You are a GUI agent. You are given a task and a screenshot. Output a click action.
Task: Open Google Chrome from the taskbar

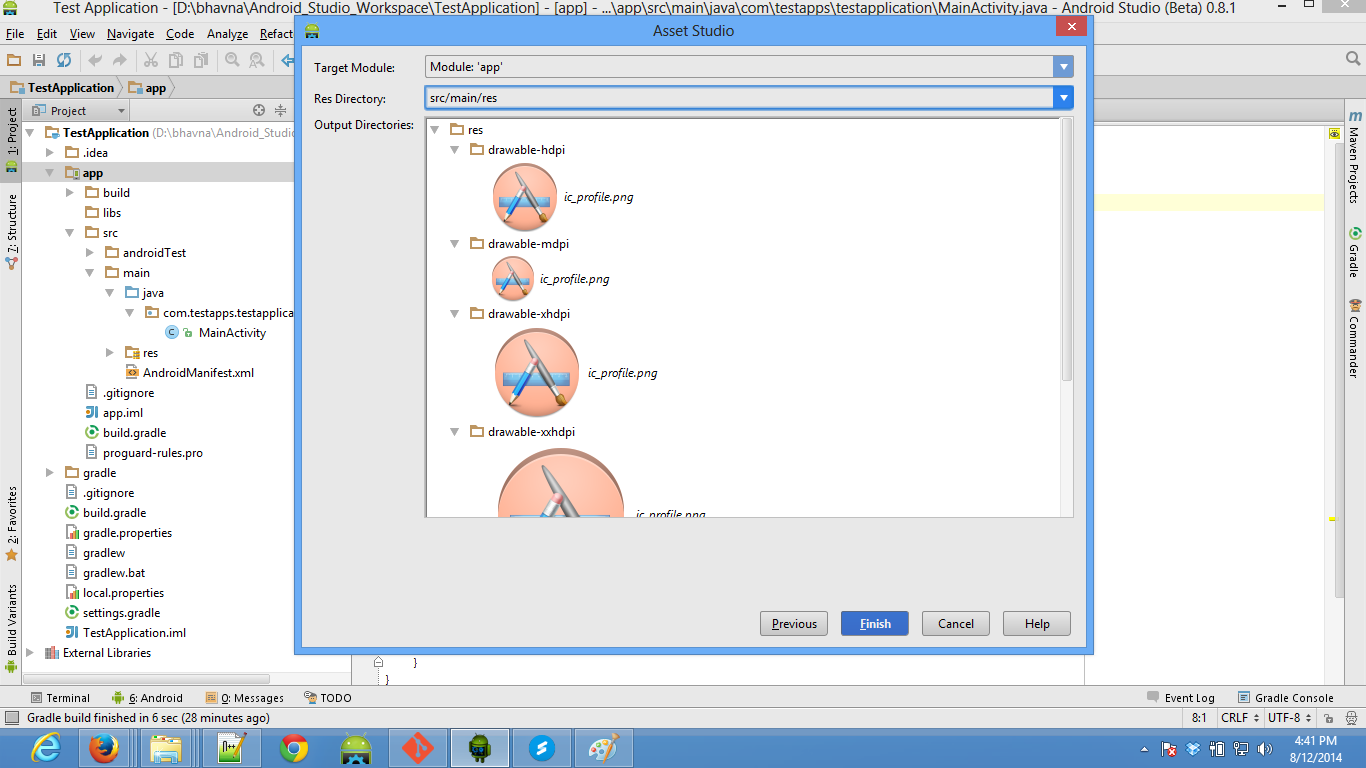tap(294, 748)
